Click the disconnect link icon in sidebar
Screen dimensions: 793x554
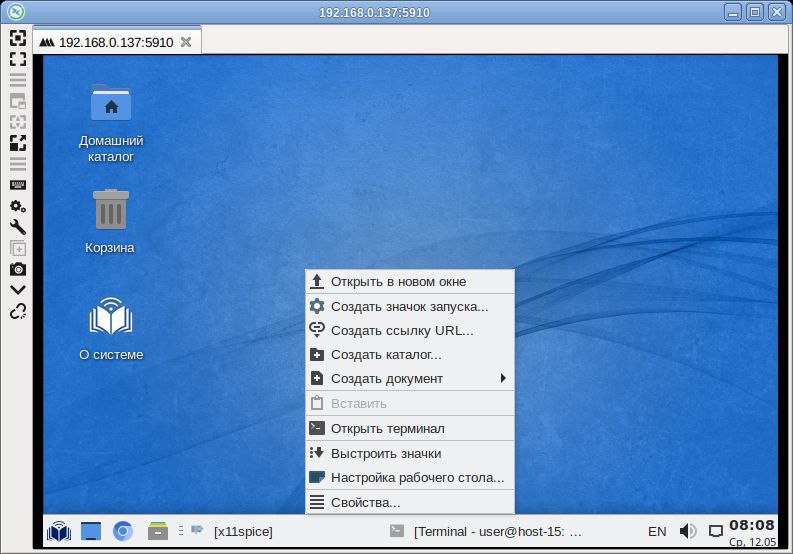[x=18, y=311]
